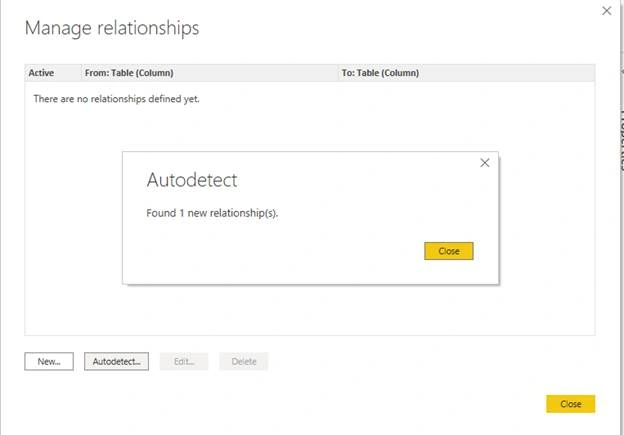This screenshot has height=435, width=624.
Task: Click the 'Found 1 new relationship(s).' message
Action: point(212,213)
